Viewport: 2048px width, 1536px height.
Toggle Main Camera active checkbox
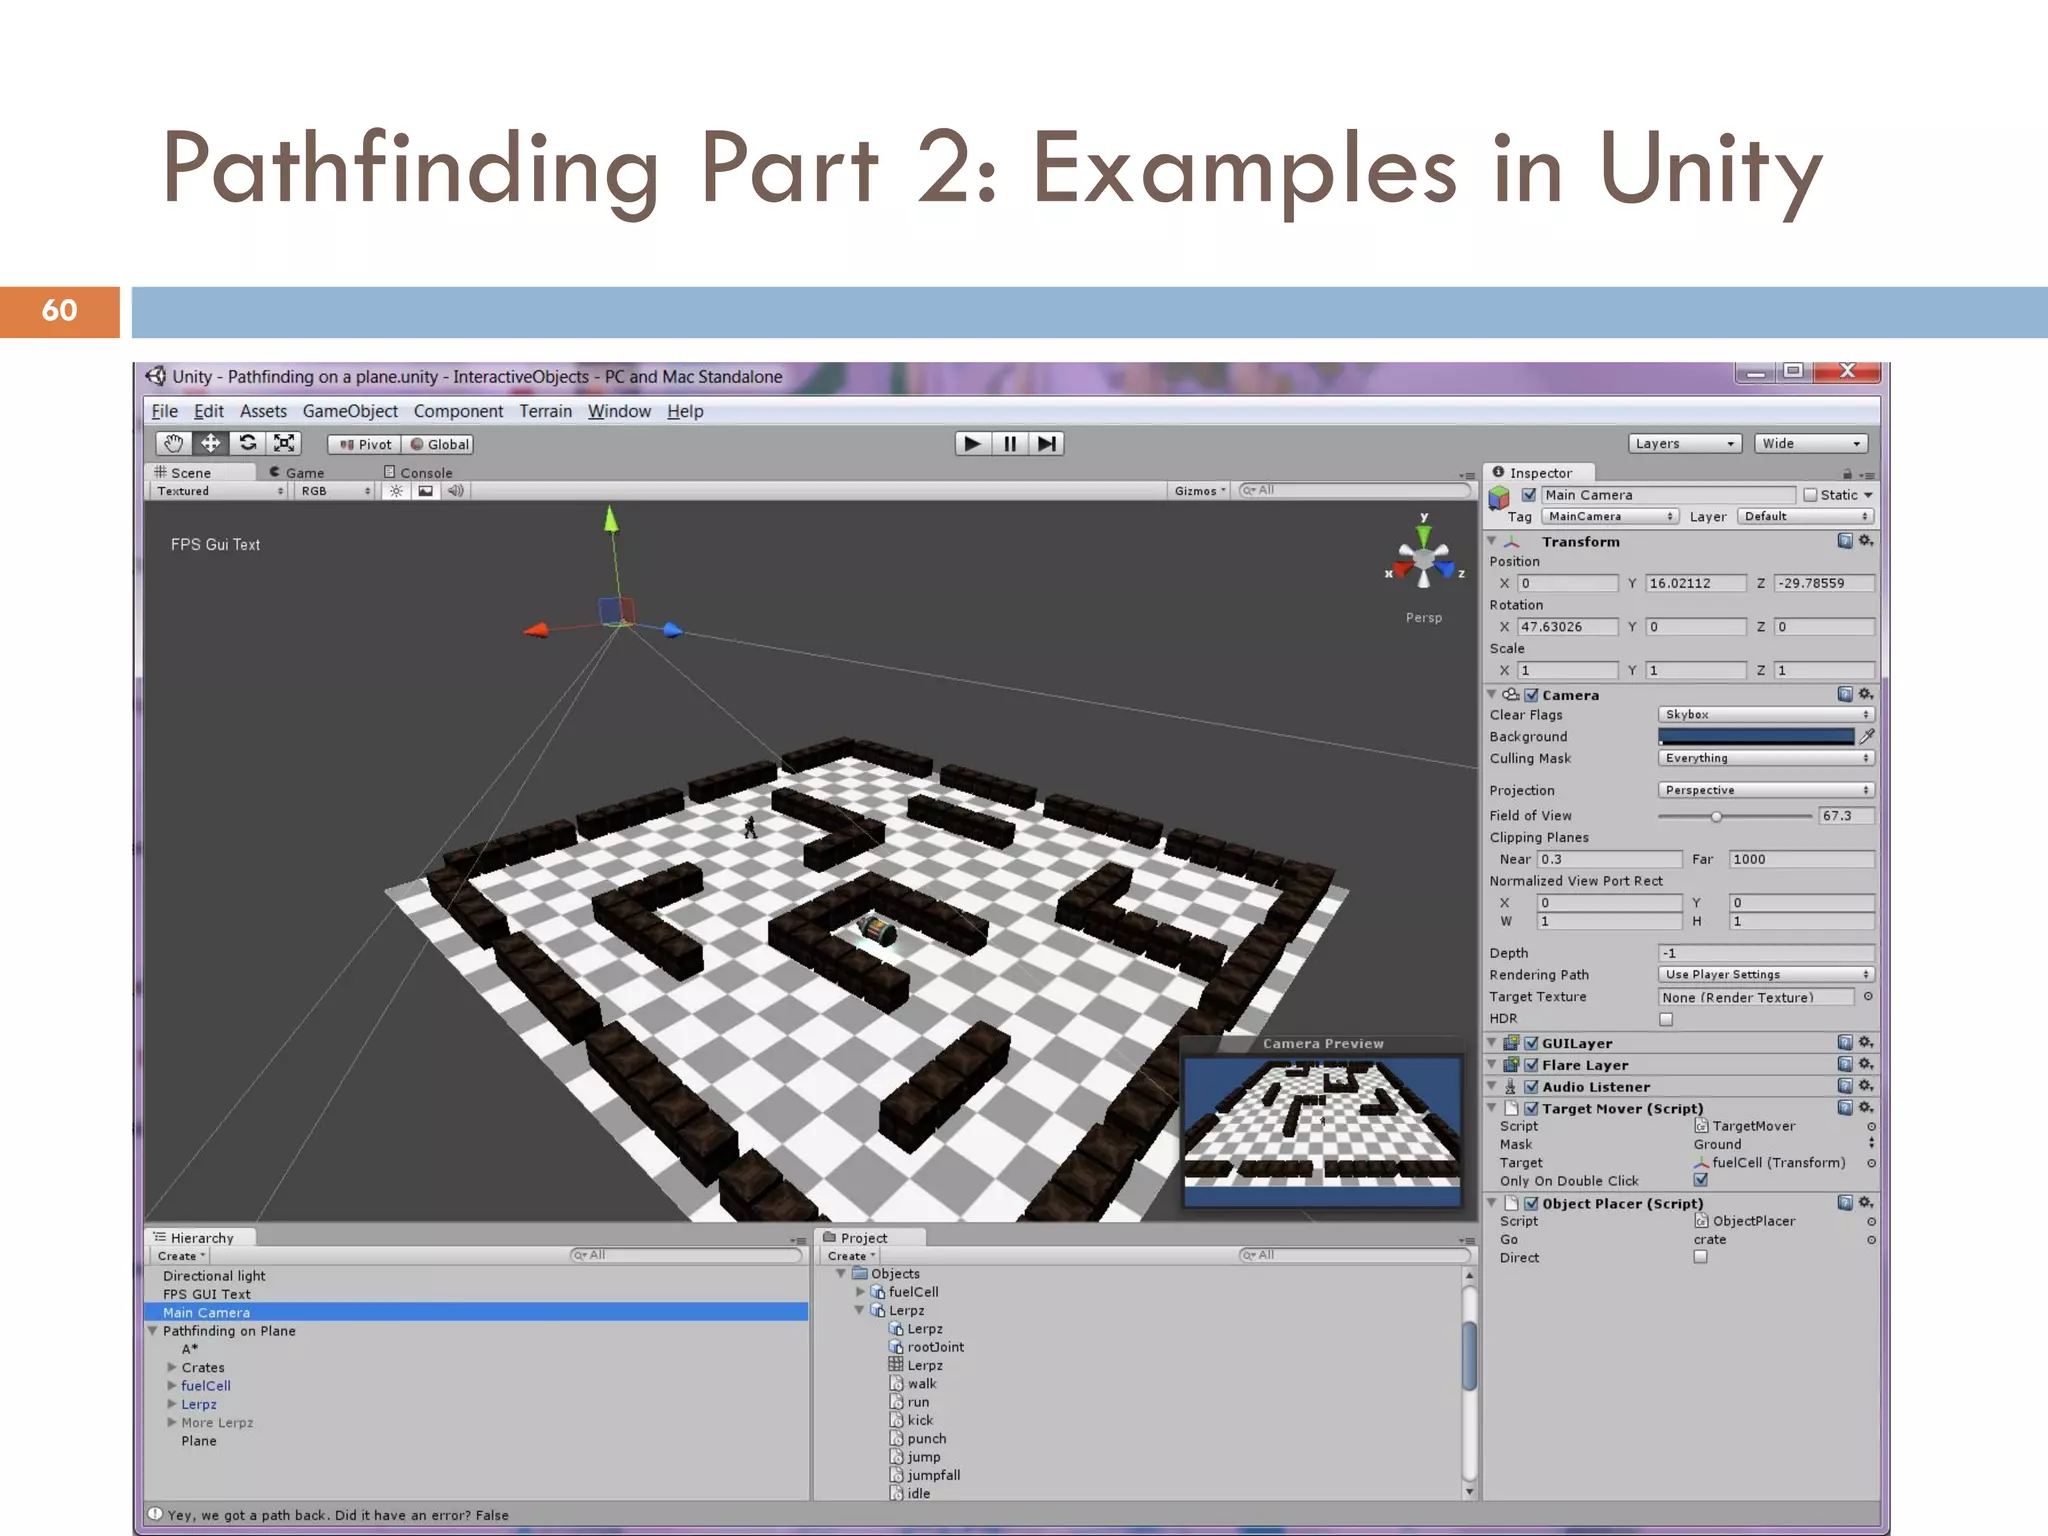1529,495
